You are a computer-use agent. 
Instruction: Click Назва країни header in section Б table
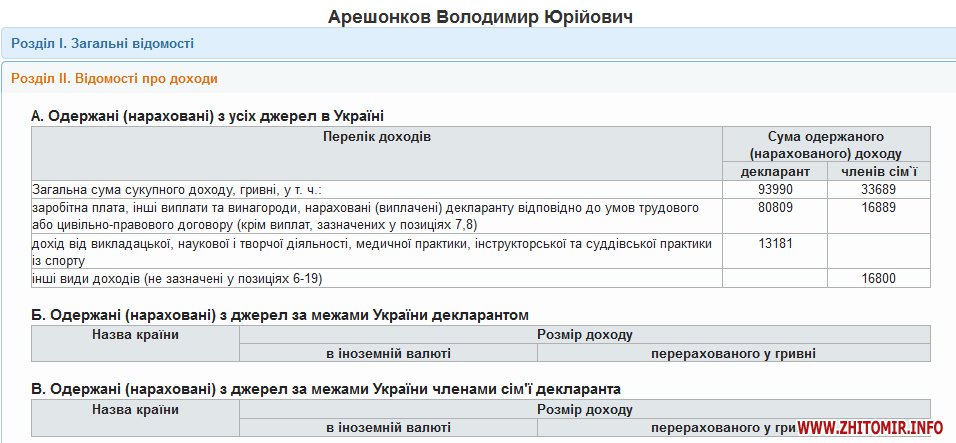(x=135, y=335)
